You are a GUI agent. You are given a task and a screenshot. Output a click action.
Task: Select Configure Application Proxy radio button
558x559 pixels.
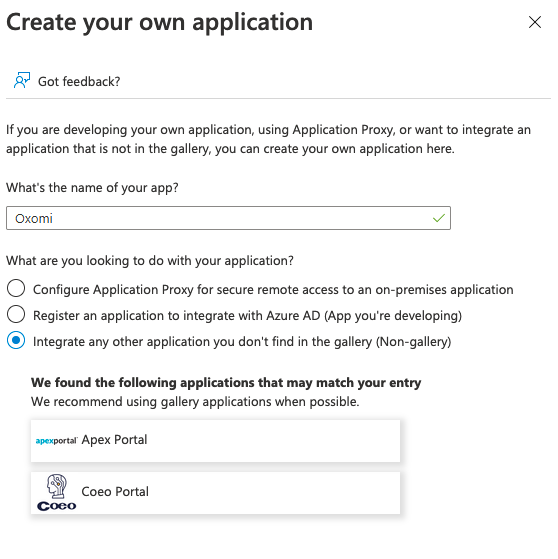coord(16,288)
